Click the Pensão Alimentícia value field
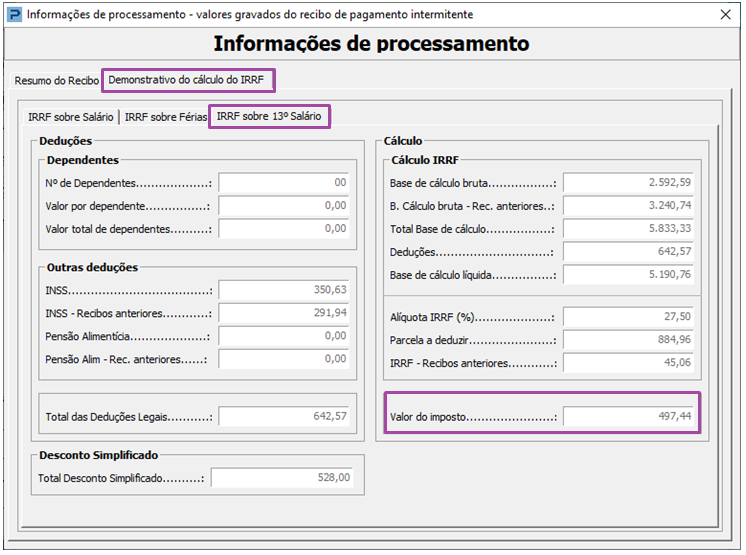Screen dimensions: 746x555 pyautogui.click(x=284, y=336)
